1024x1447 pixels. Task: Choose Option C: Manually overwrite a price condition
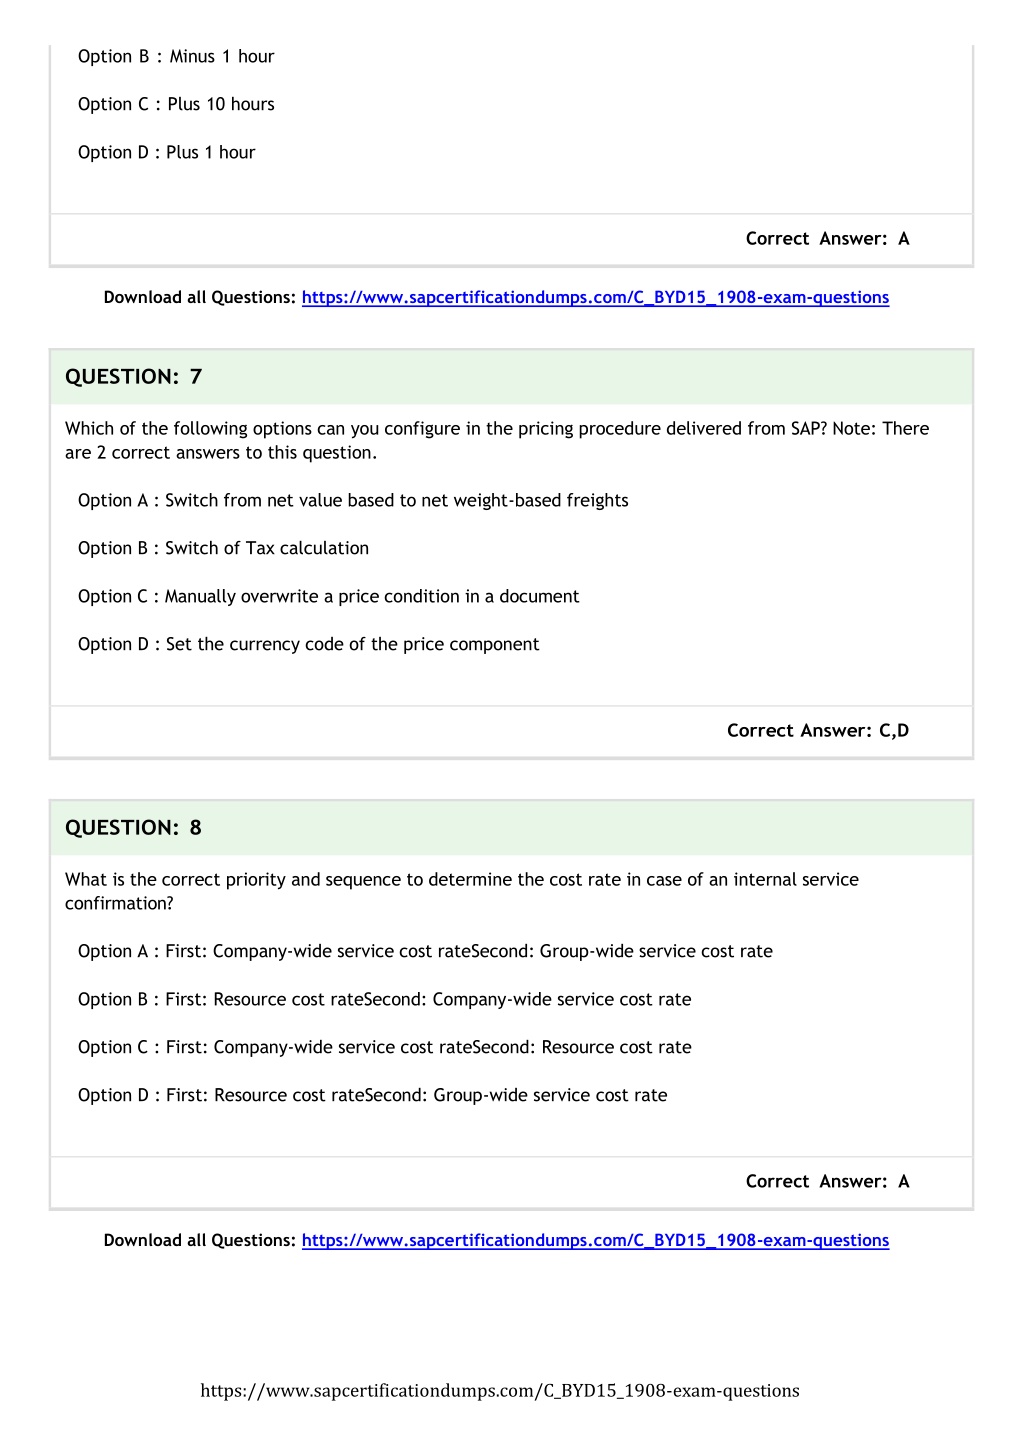click(x=328, y=596)
